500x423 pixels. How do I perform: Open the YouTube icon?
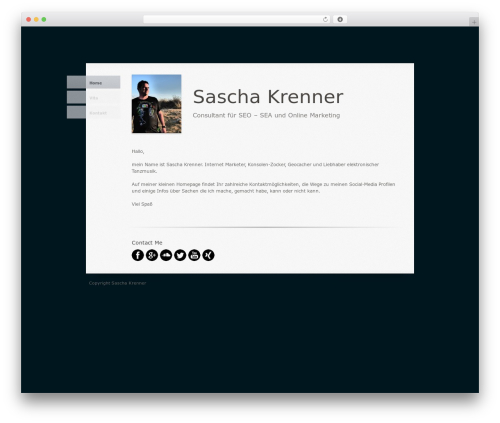pos(194,255)
